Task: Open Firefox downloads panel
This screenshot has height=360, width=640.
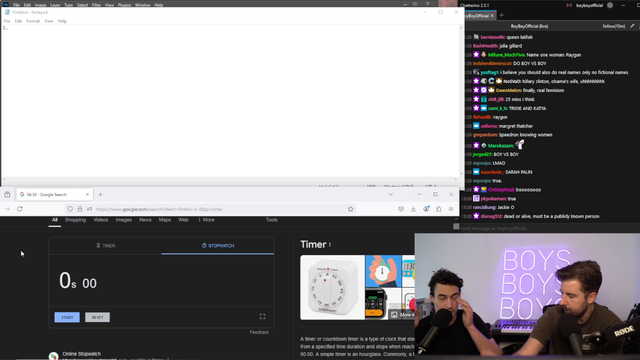Action: tap(413, 209)
